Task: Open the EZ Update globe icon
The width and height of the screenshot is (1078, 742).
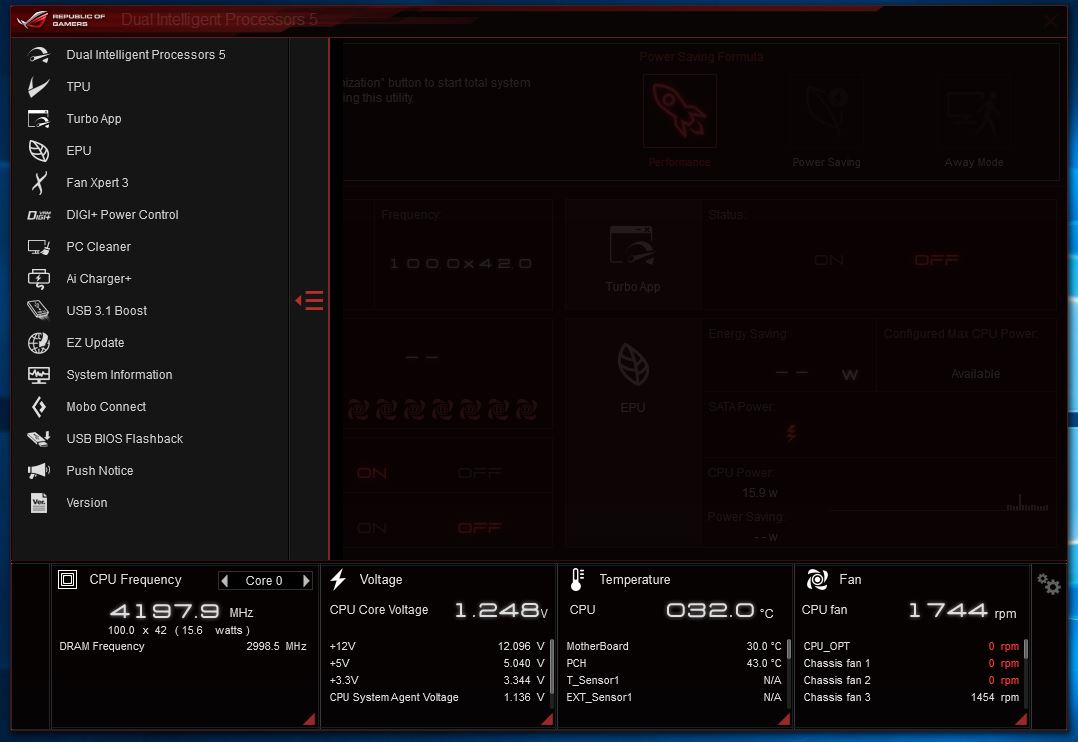Action: tap(39, 343)
